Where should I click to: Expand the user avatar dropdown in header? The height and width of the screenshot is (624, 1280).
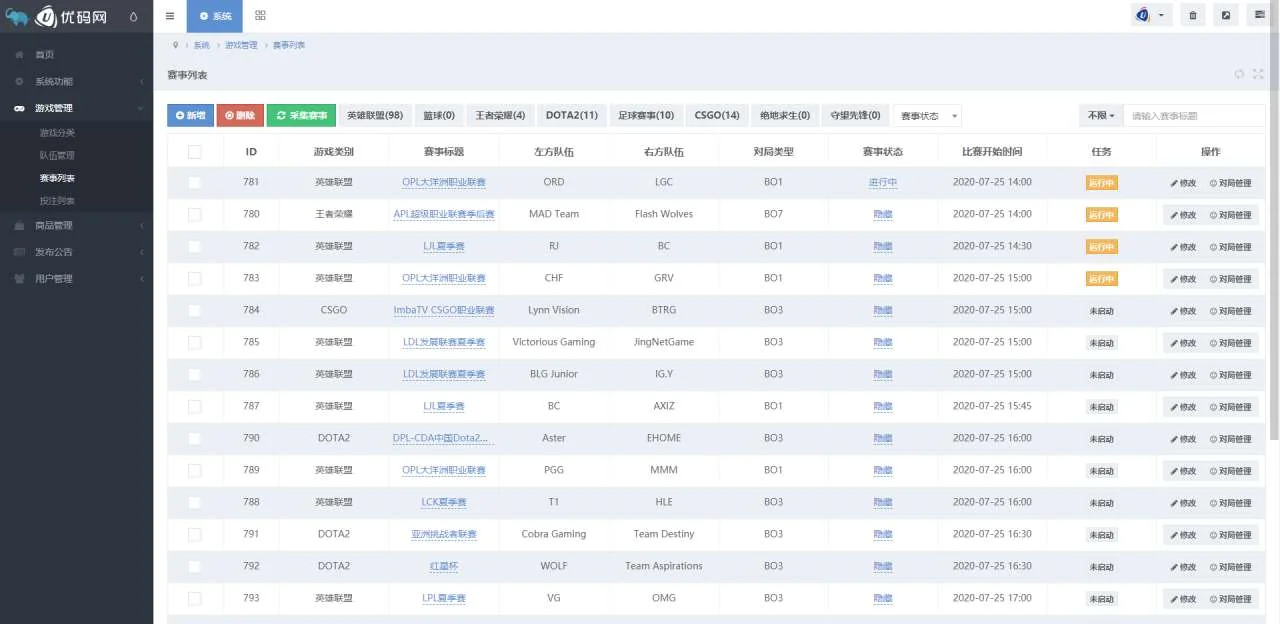coord(1151,15)
